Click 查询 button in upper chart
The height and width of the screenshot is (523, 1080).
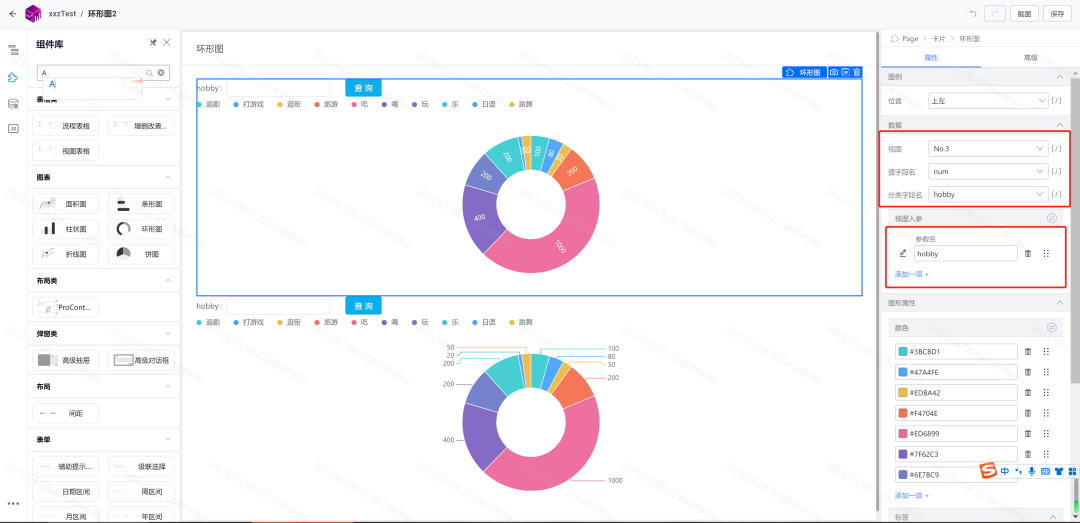363,88
